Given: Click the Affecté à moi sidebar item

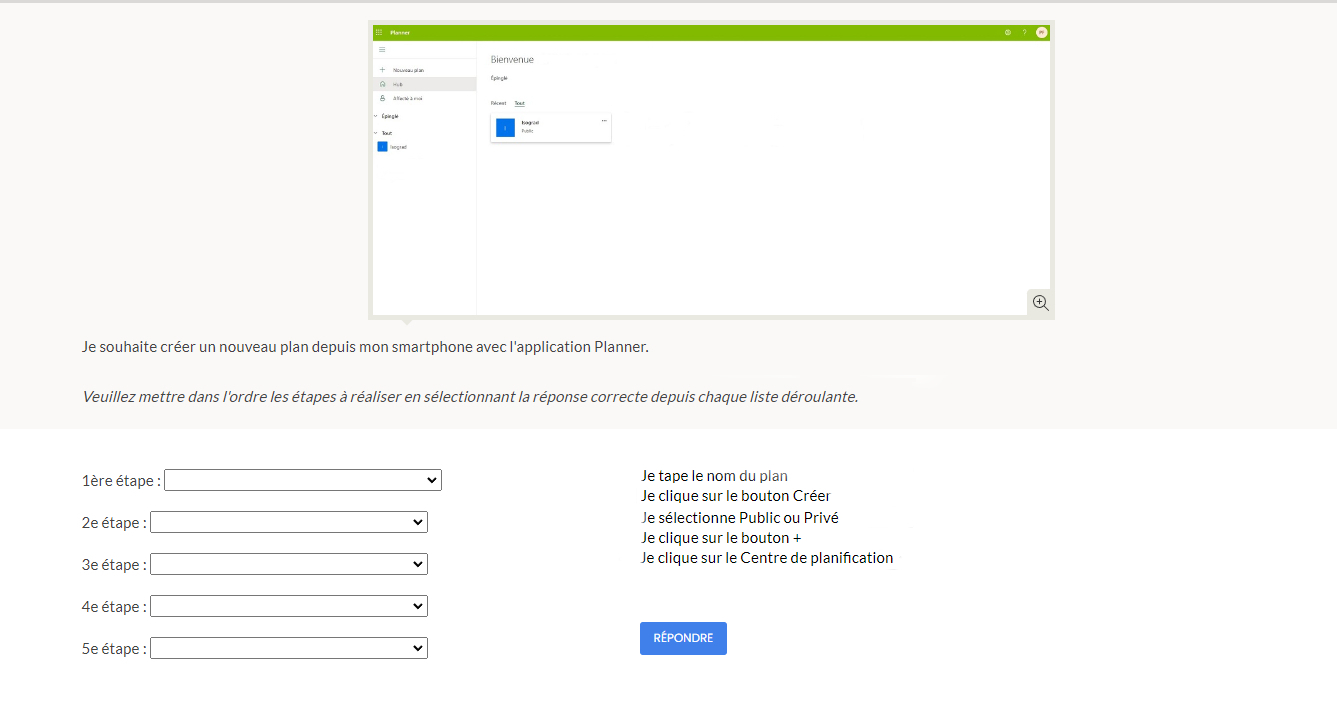Looking at the screenshot, I should click(x=407, y=98).
